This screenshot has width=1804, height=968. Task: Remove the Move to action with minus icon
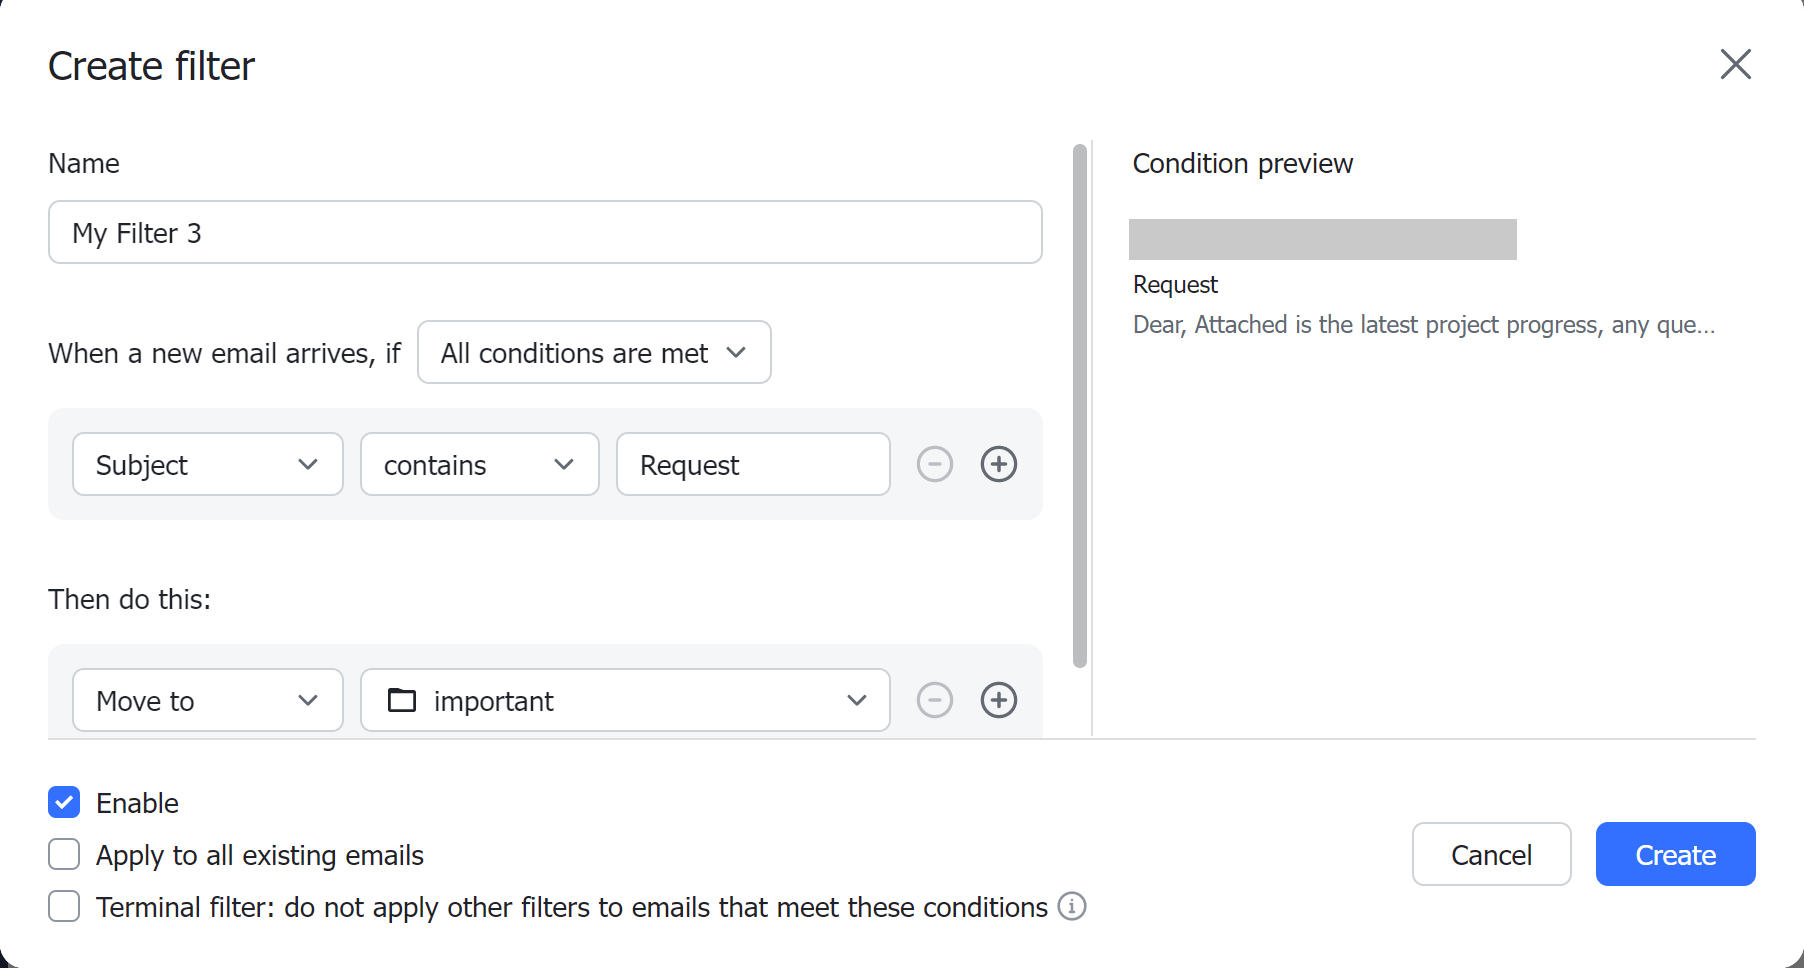point(935,700)
